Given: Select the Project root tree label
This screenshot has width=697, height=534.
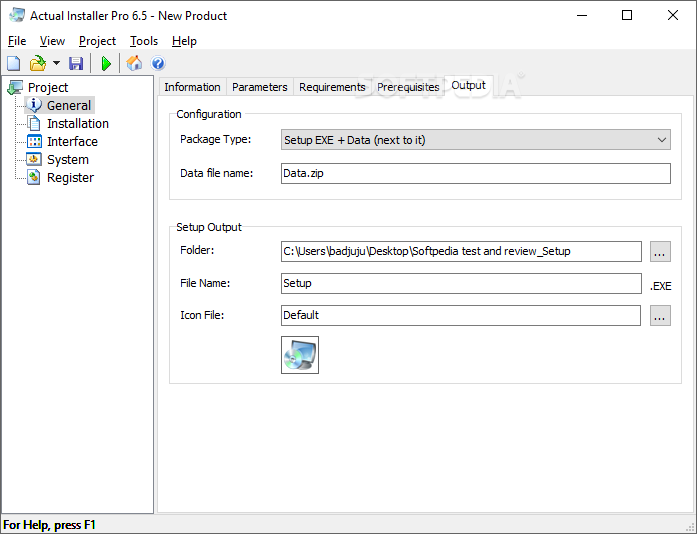Looking at the screenshot, I should point(48,88).
